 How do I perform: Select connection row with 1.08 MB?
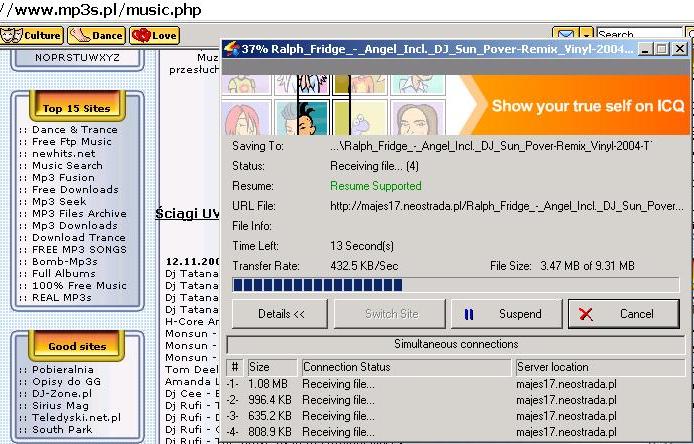[455, 384]
